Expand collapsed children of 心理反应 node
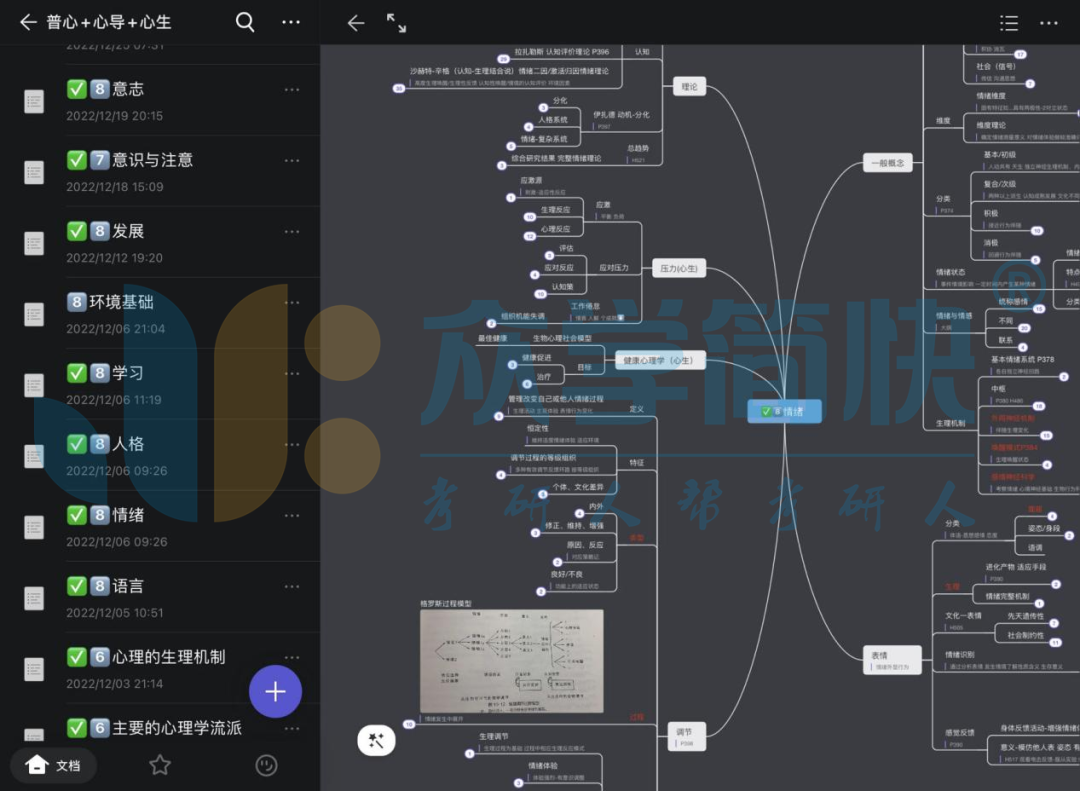The width and height of the screenshot is (1080, 791). point(529,236)
